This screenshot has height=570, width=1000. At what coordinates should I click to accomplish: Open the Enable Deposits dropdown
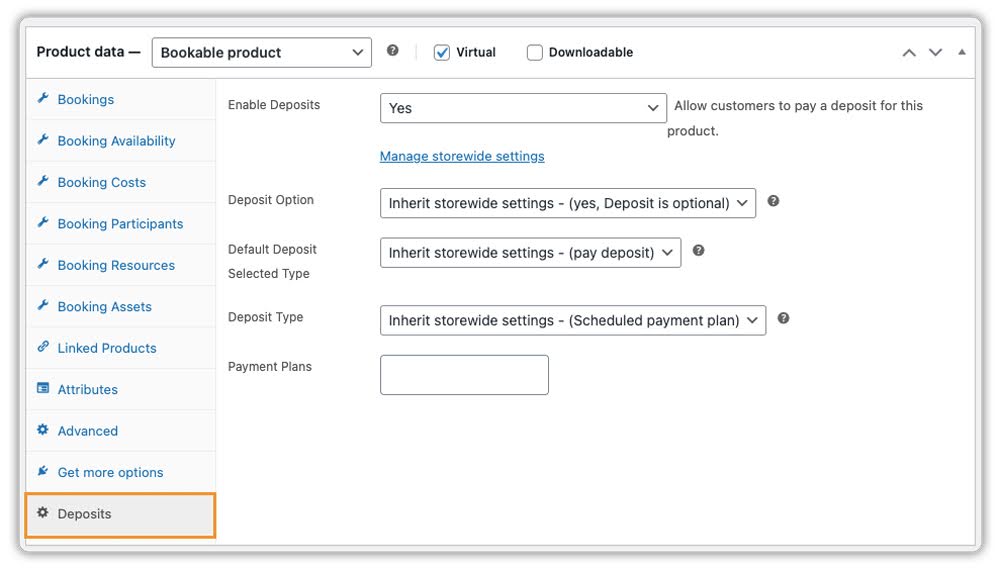(523, 108)
